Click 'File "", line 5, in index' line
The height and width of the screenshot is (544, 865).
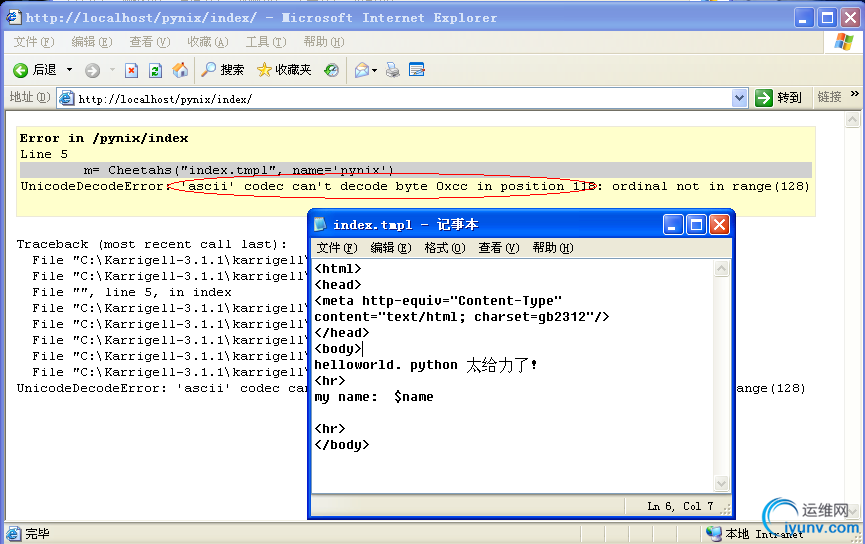[x=132, y=292]
